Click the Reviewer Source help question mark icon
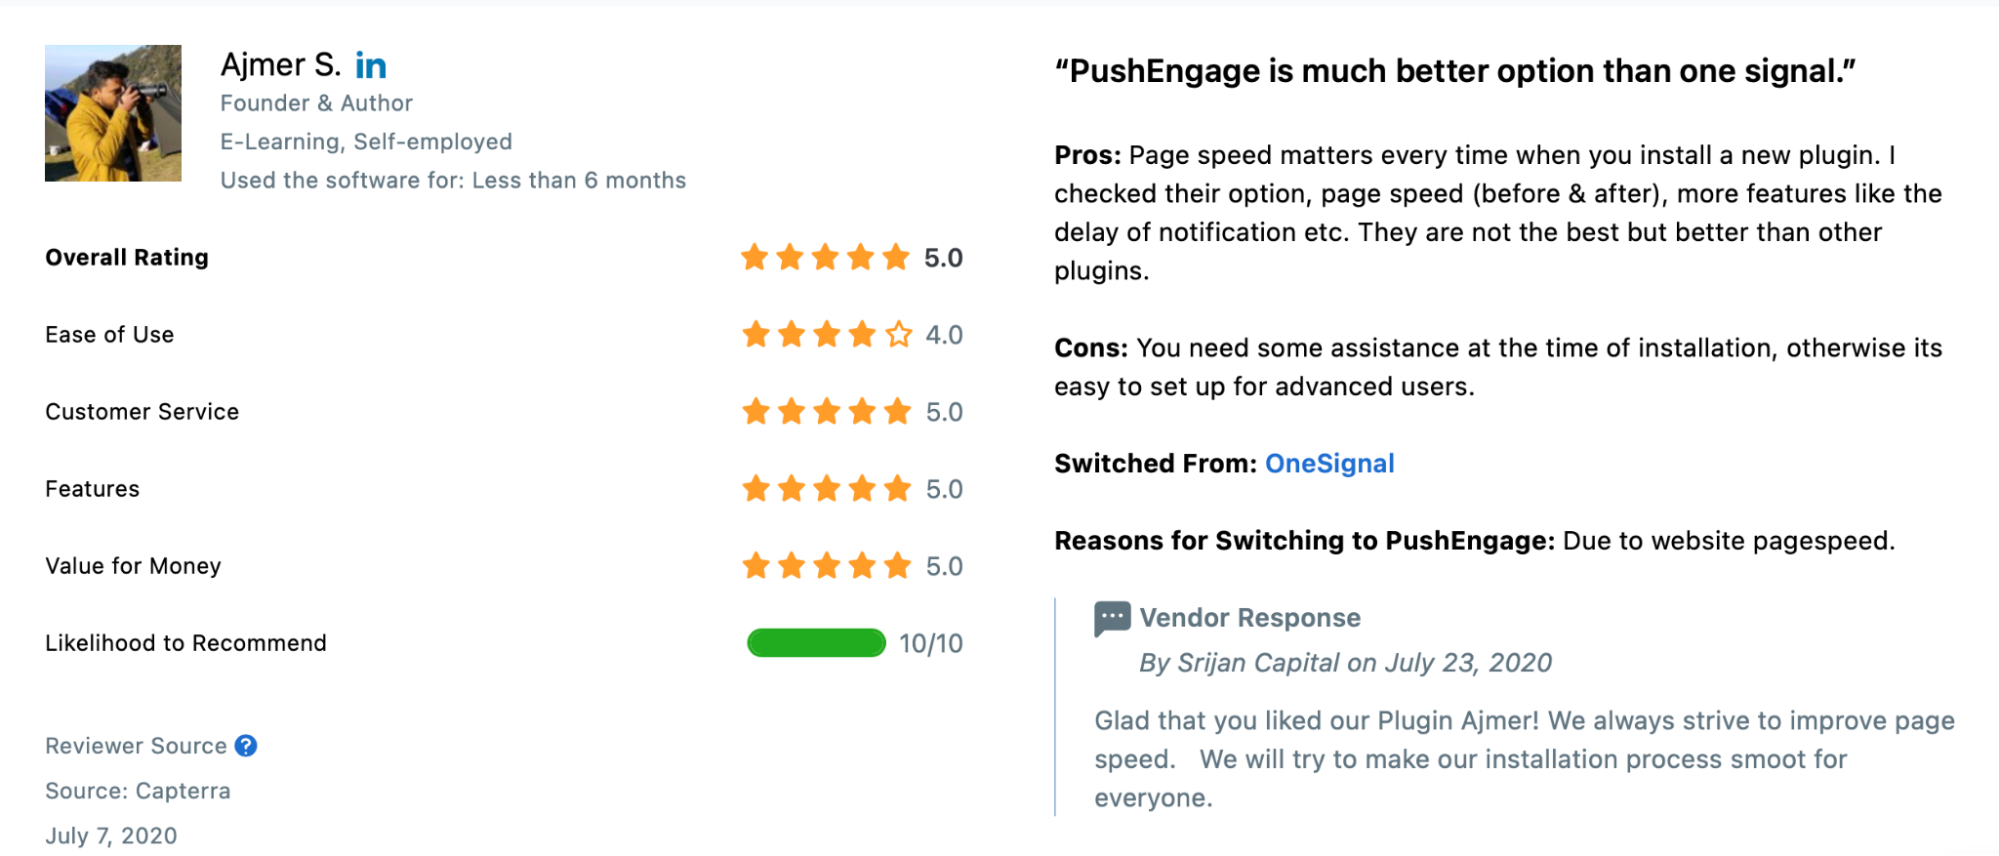 [246, 746]
